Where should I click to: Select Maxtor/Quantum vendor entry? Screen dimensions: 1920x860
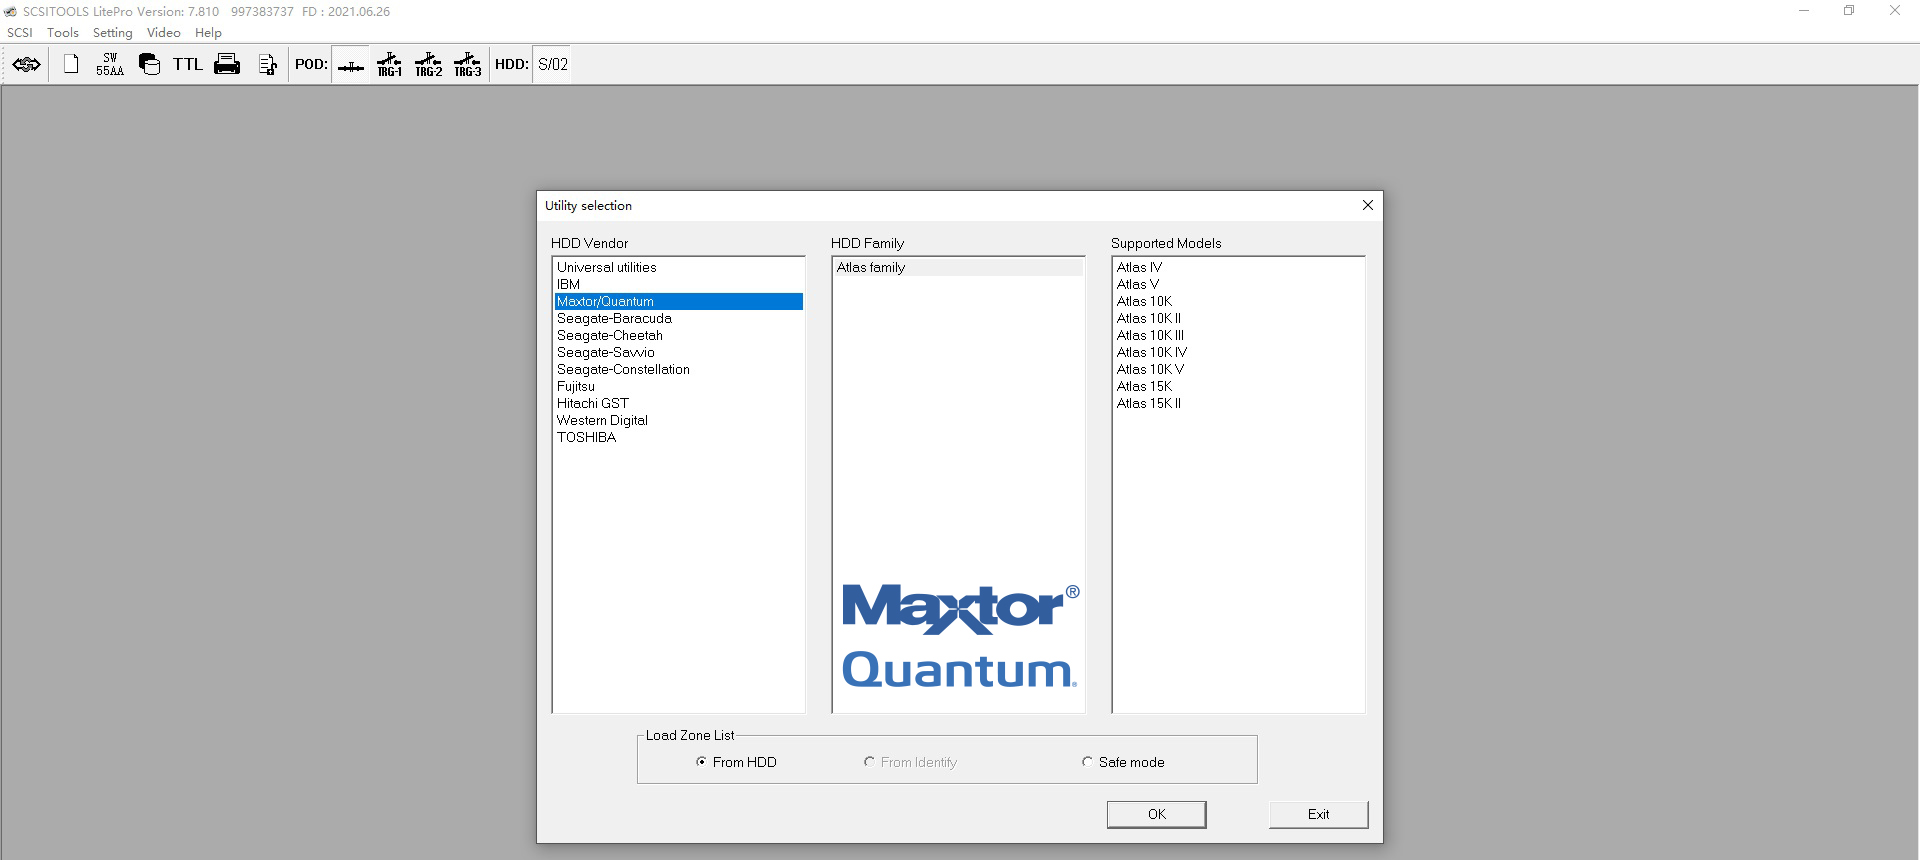678,301
